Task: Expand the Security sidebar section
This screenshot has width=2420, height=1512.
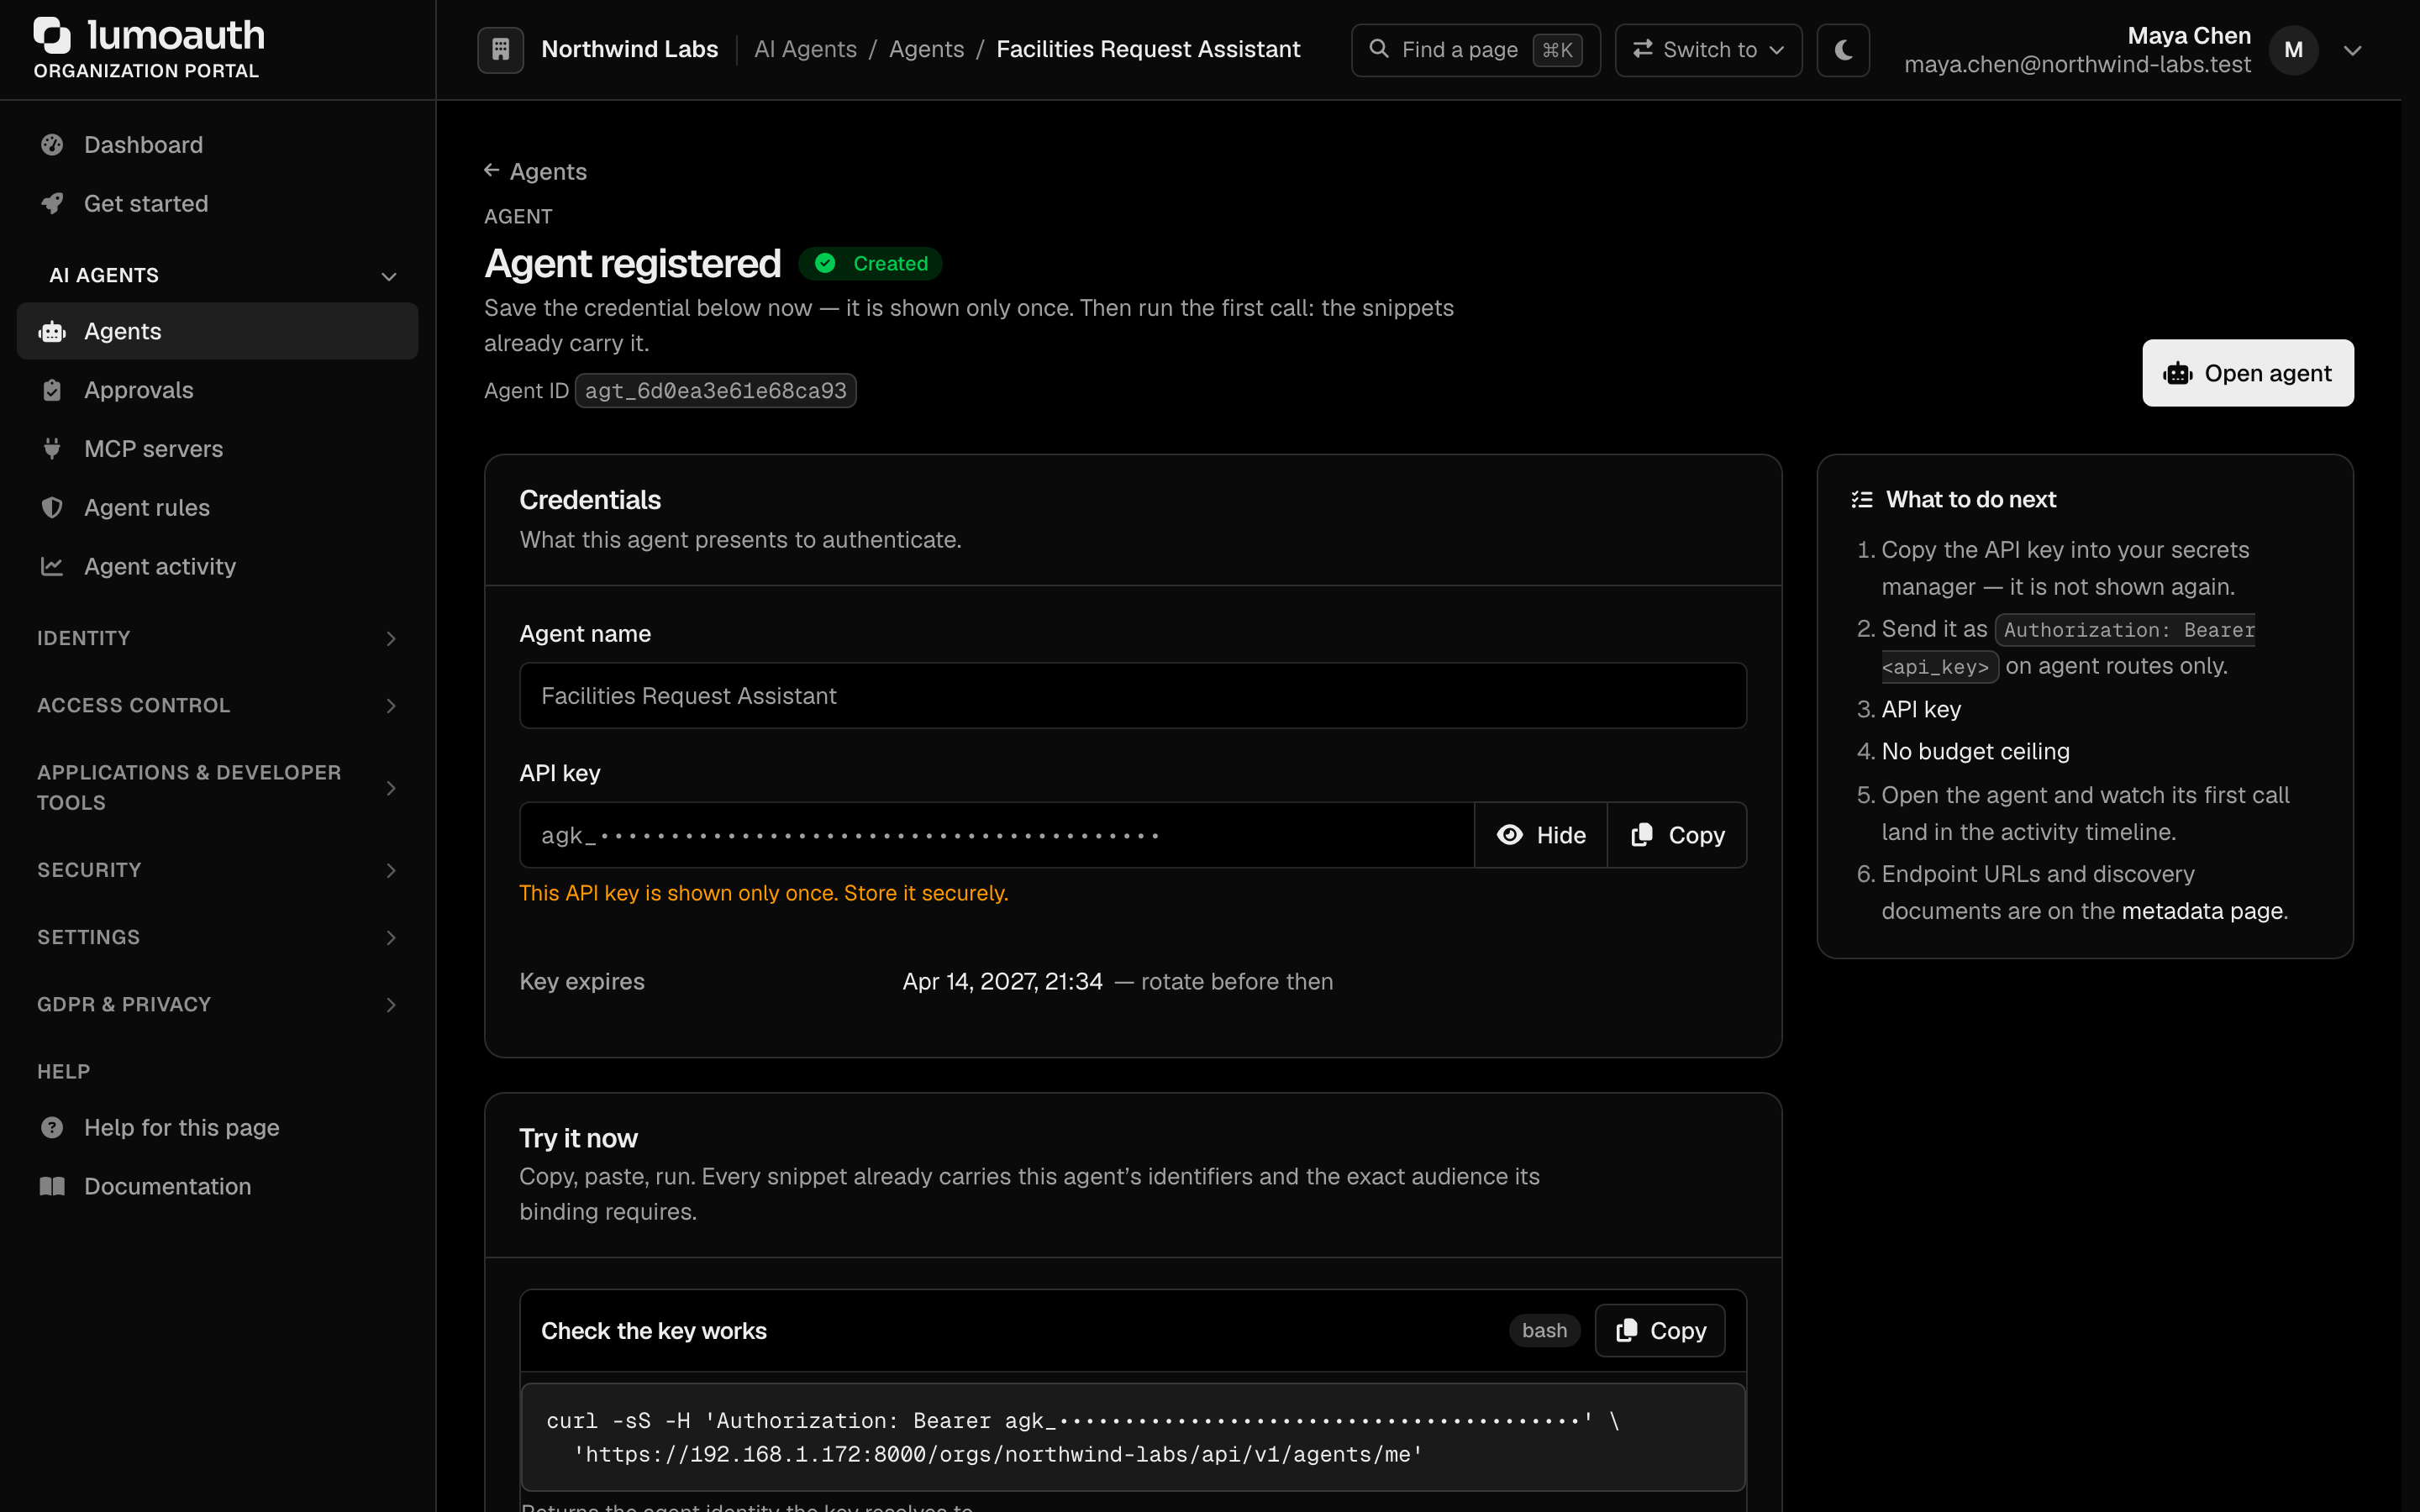Action: click(x=217, y=870)
